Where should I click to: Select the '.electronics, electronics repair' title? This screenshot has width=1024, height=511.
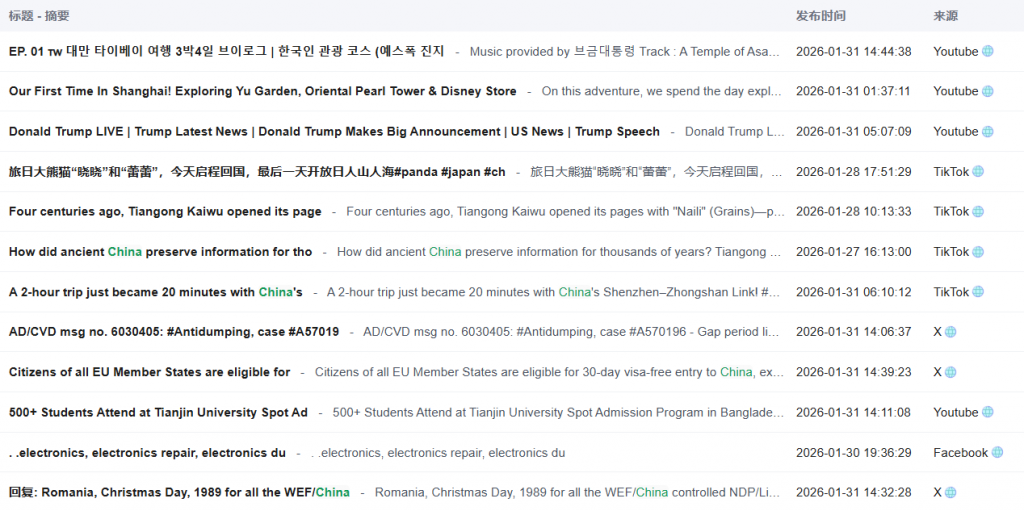pos(147,452)
